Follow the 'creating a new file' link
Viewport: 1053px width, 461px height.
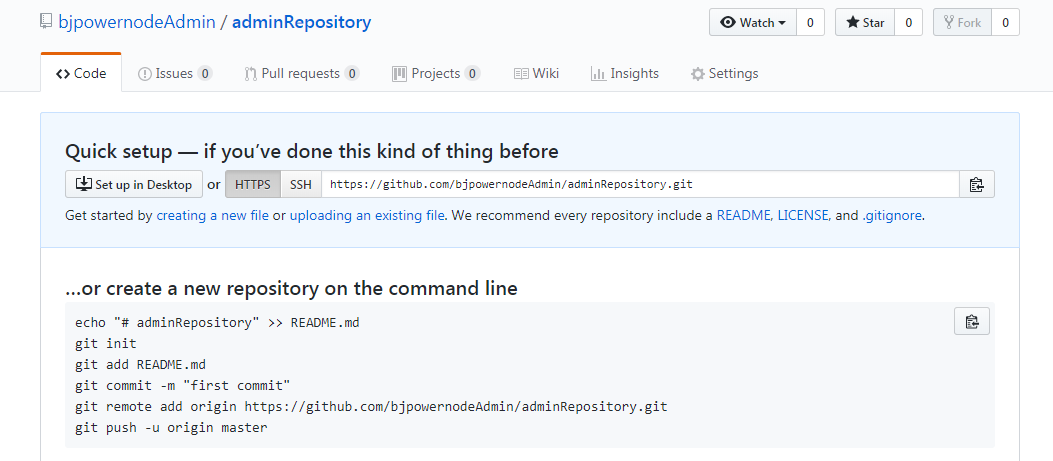[x=212, y=215]
